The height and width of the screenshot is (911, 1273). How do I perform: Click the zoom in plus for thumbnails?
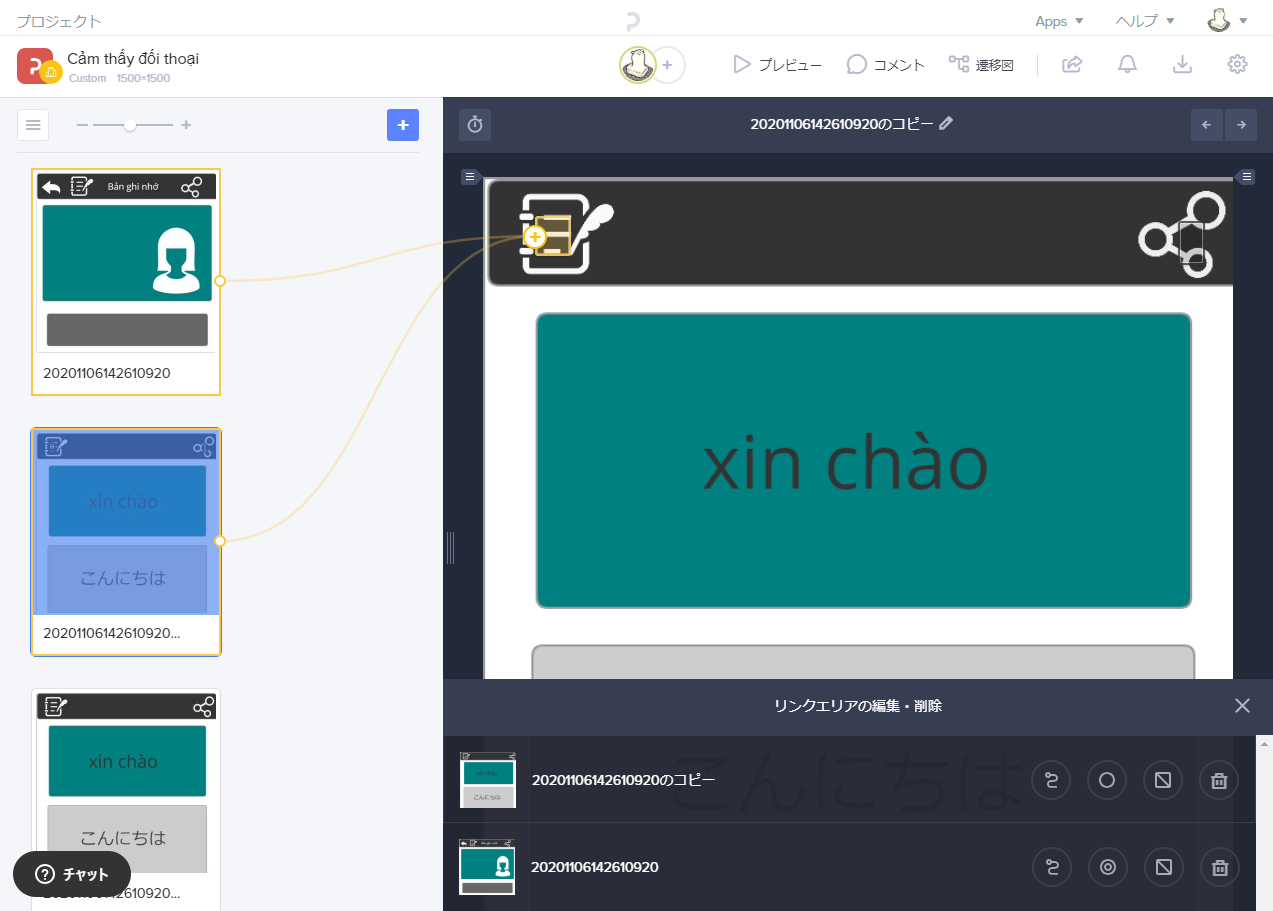coord(186,125)
